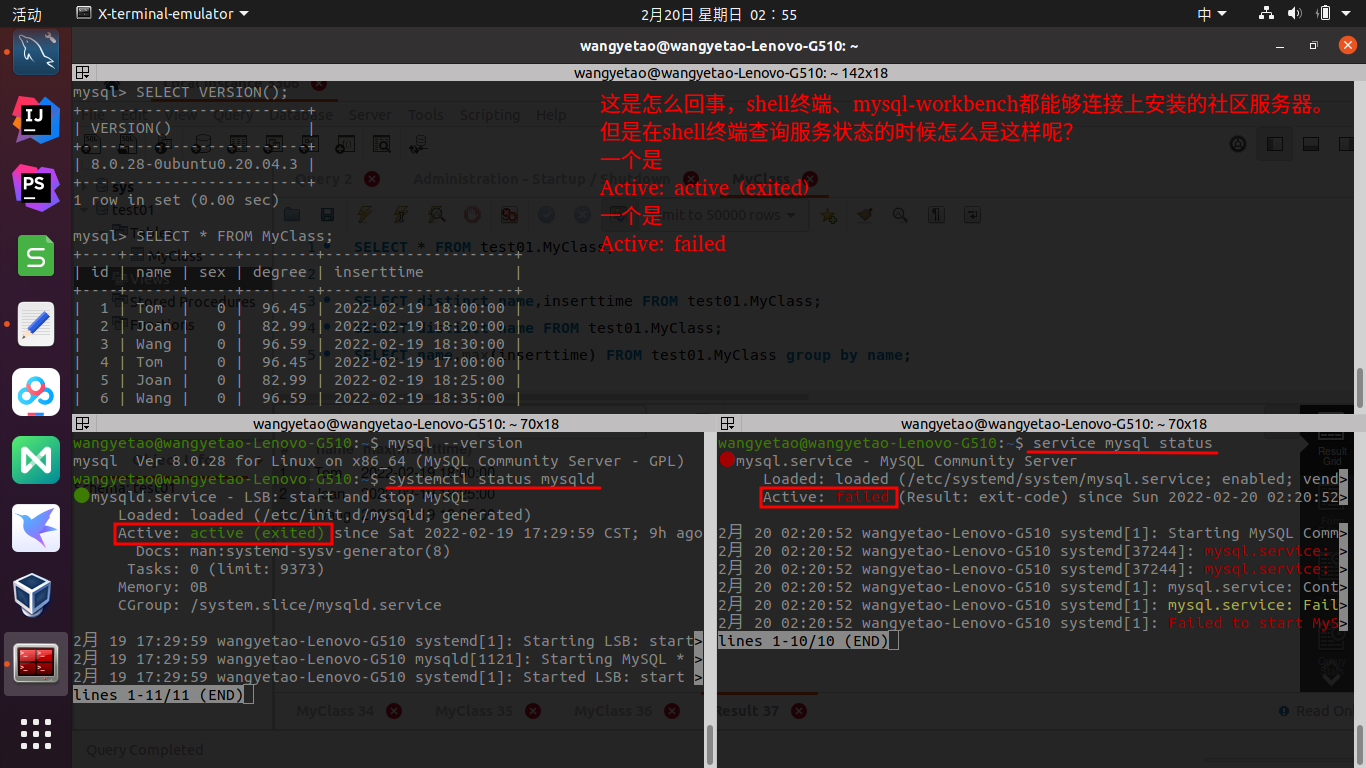
Task: Click the 'SELECT VERSION();' command line
Action: pos(180,91)
